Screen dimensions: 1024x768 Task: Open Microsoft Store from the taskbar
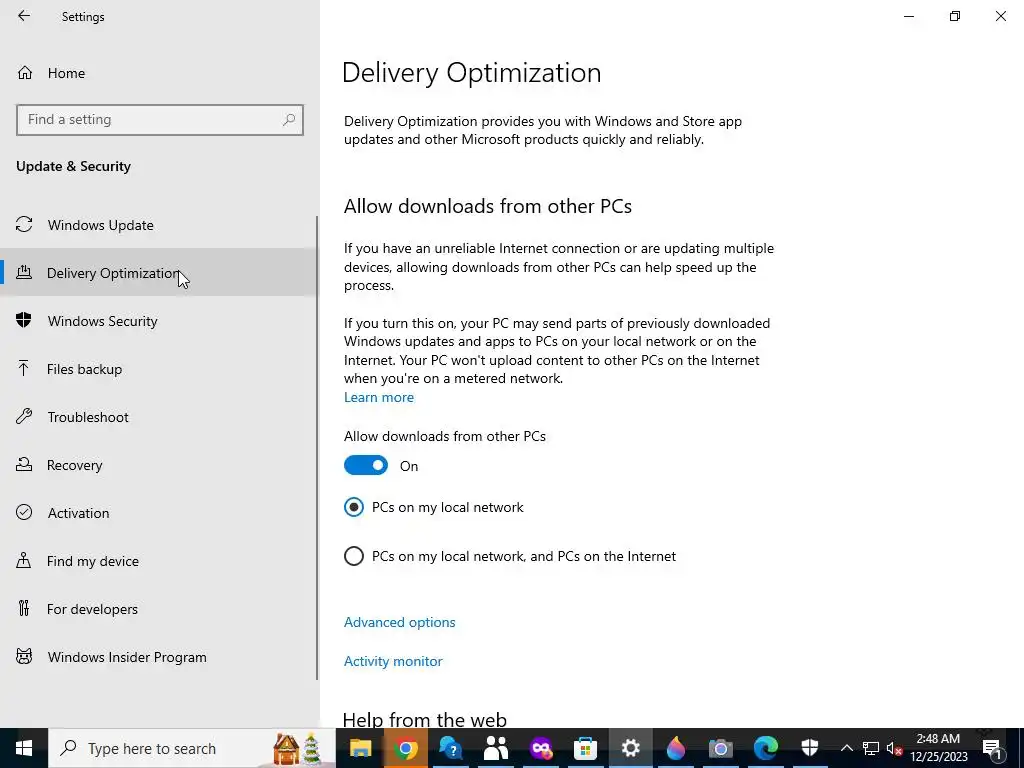[585, 748]
